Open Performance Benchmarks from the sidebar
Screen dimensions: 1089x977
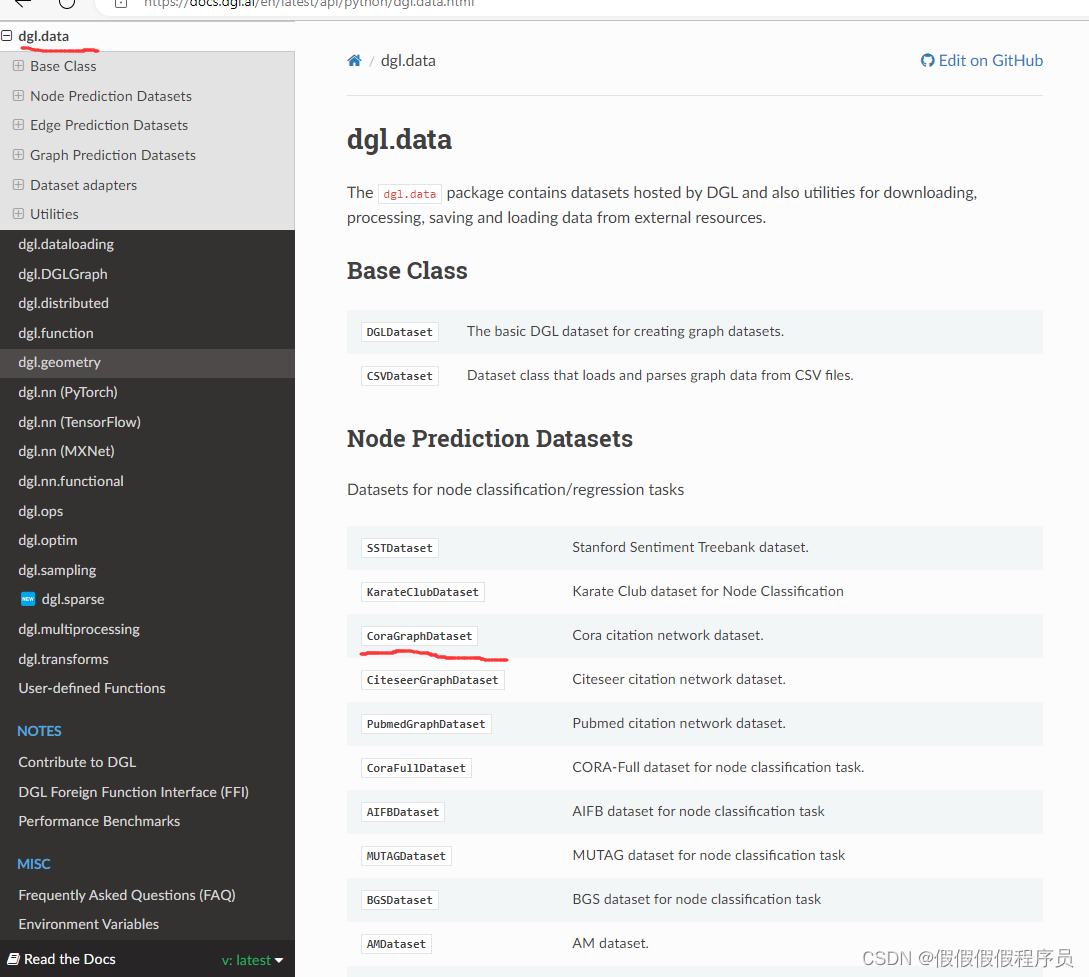98,821
